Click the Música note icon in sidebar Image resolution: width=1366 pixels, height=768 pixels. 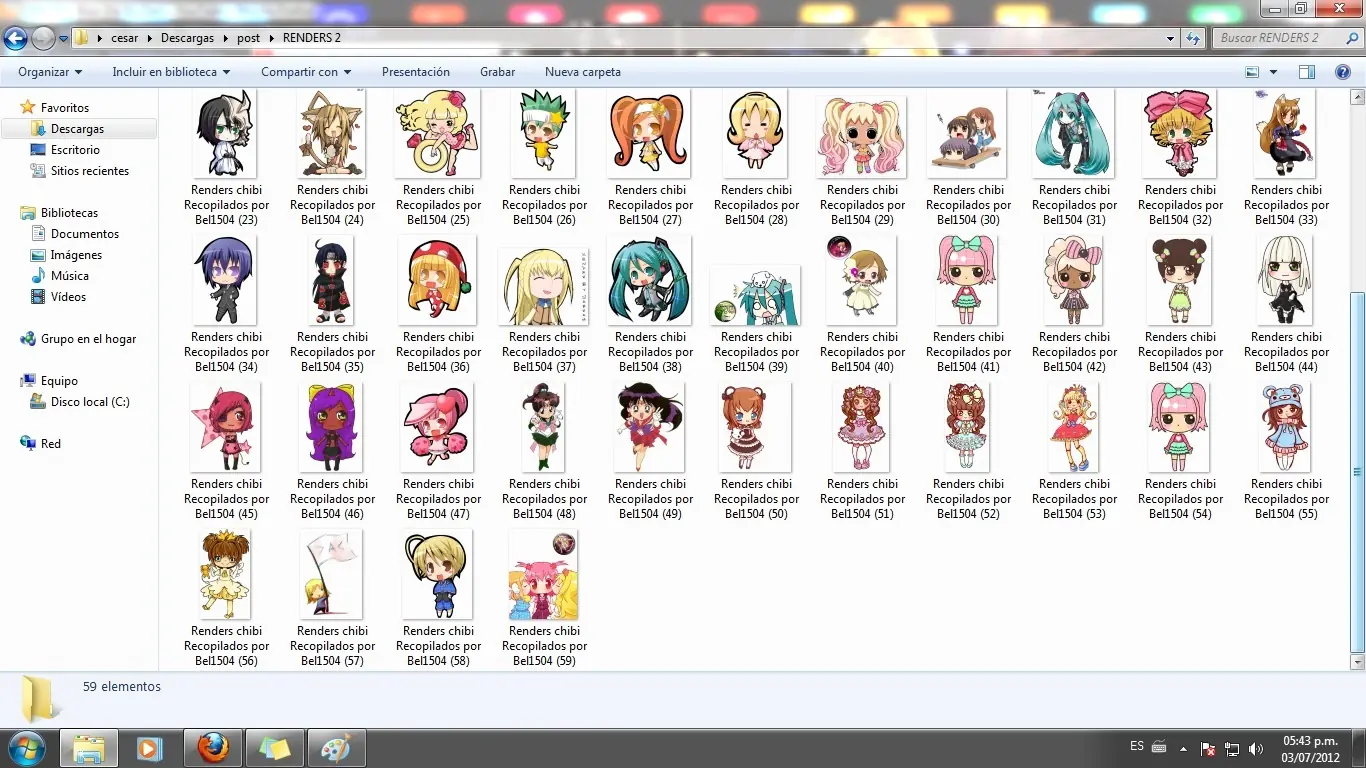pos(38,275)
